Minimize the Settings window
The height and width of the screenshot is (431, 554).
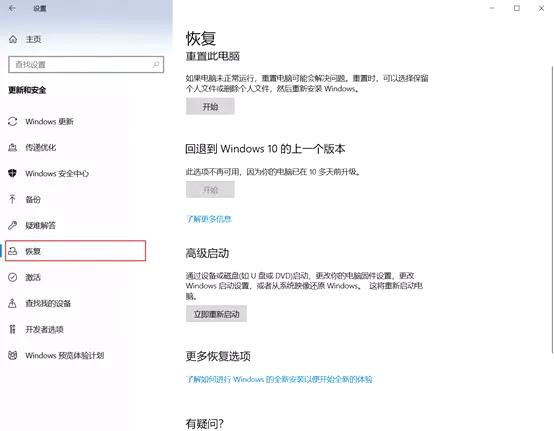click(x=492, y=8)
